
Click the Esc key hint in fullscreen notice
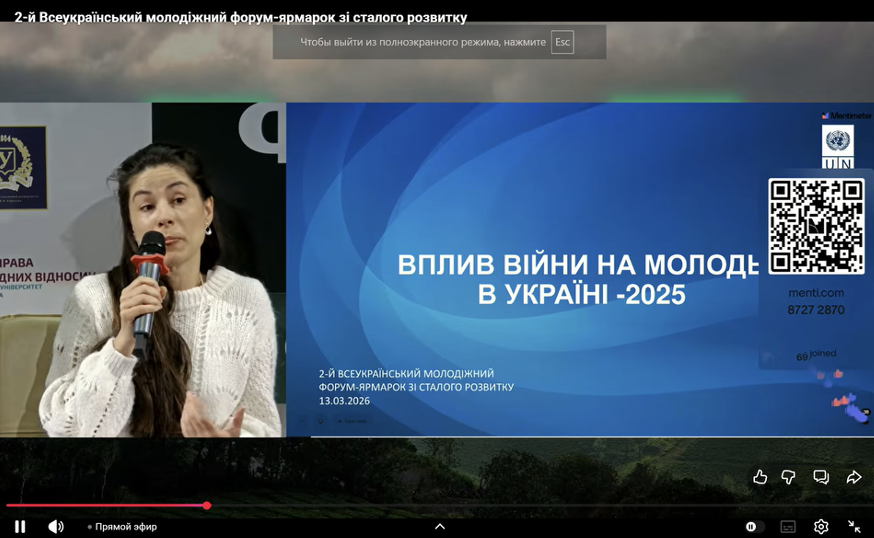[x=562, y=42]
